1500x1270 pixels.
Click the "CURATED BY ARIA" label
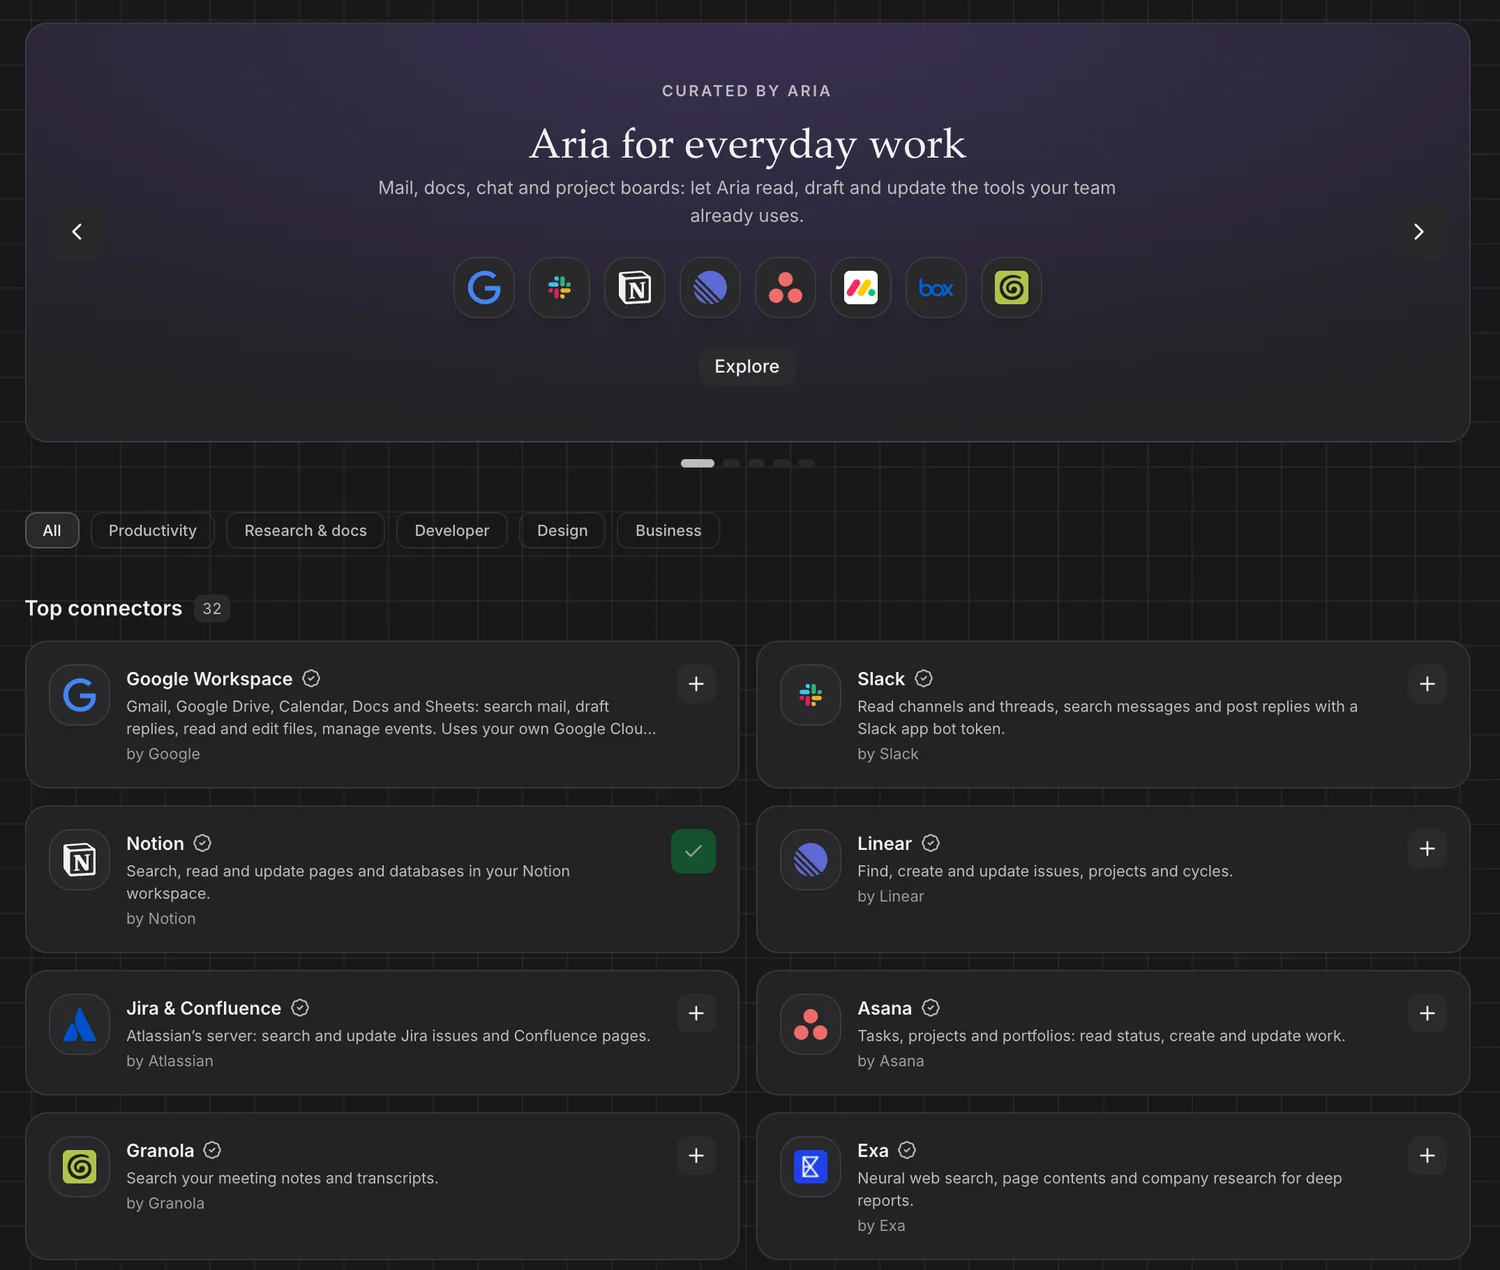tap(747, 91)
